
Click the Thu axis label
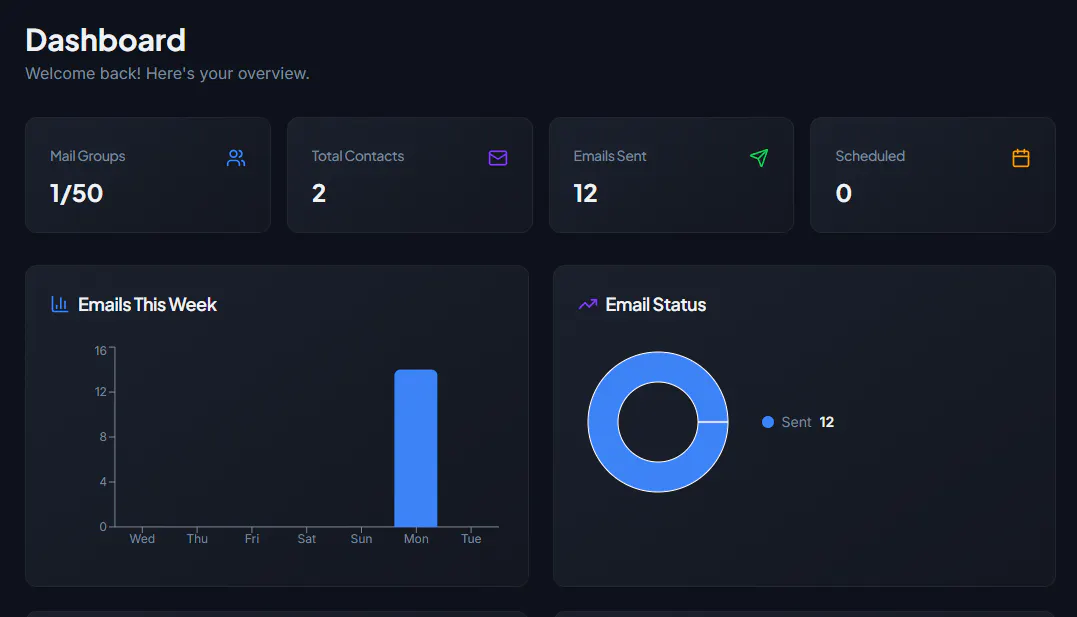coord(197,539)
